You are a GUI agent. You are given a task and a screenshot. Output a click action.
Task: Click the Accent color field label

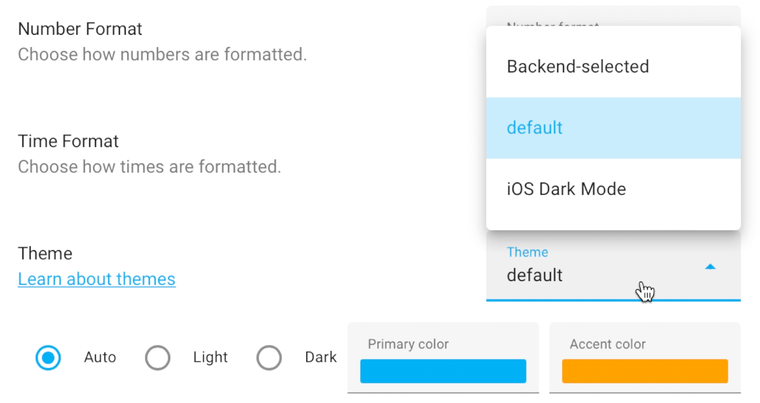tap(608, 344)
